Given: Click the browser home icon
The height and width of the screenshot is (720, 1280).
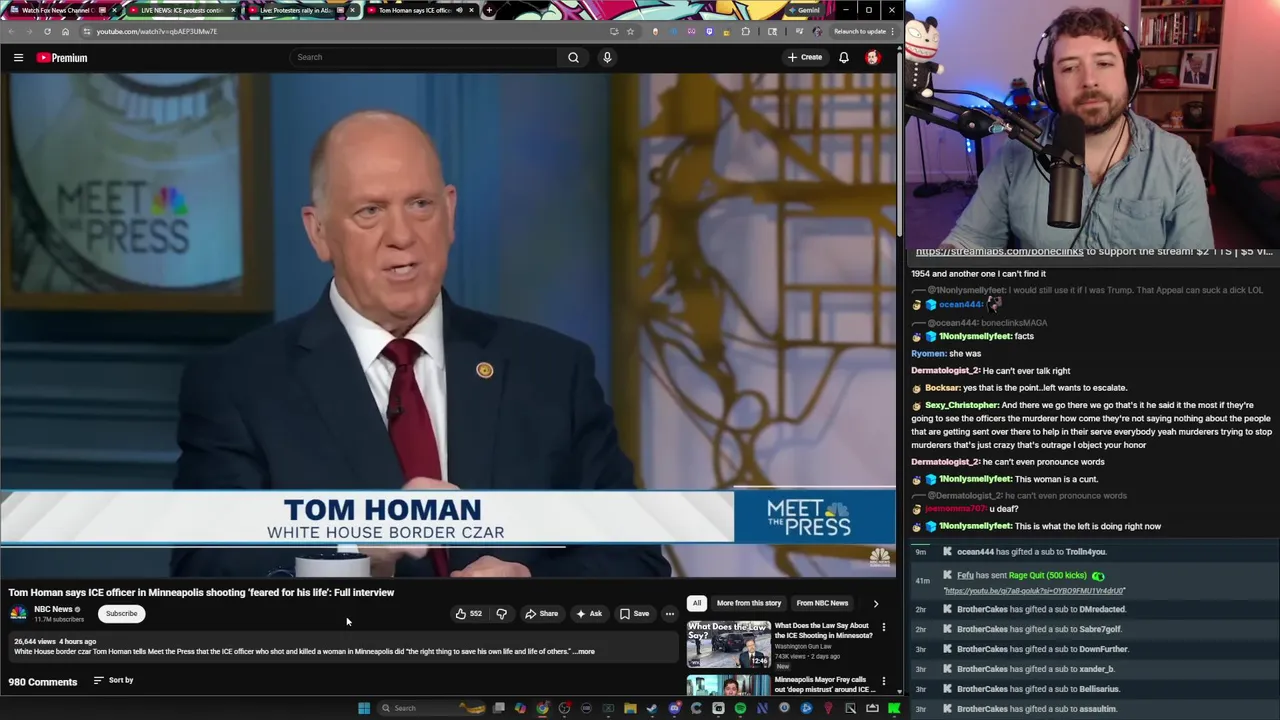Looking at the screenshot, I should (x=65, y=31).
